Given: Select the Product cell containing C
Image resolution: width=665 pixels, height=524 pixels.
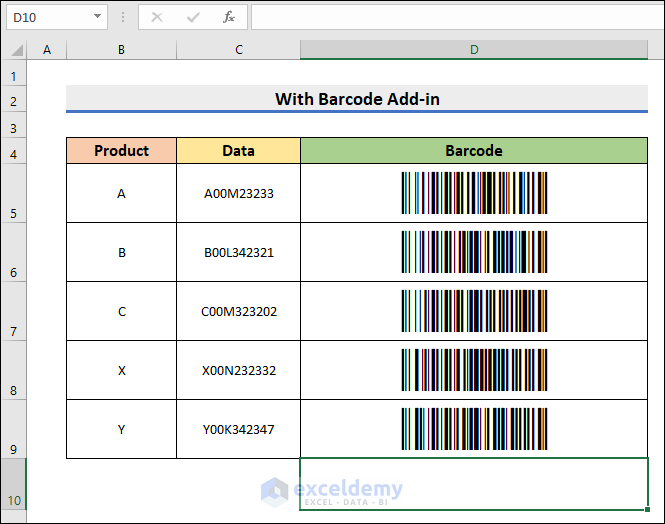Looking at the screenshot, I should click(121, 311).
